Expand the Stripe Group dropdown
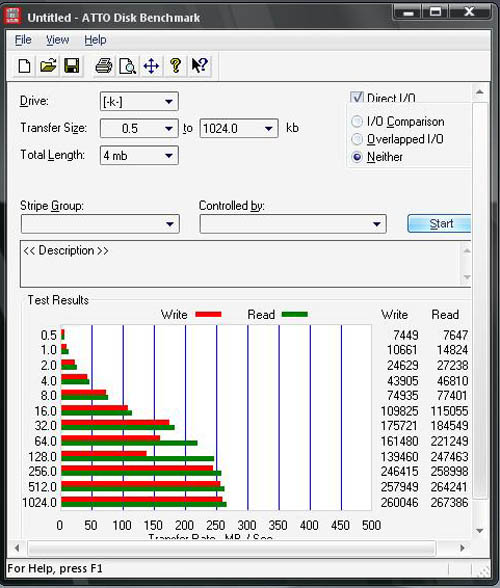500x588 pixels. tap(170, 224)
